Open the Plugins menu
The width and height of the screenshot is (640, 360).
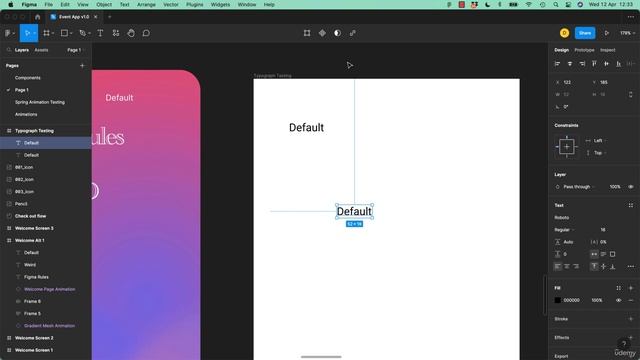pyautogui.click(x=195, y=4)
